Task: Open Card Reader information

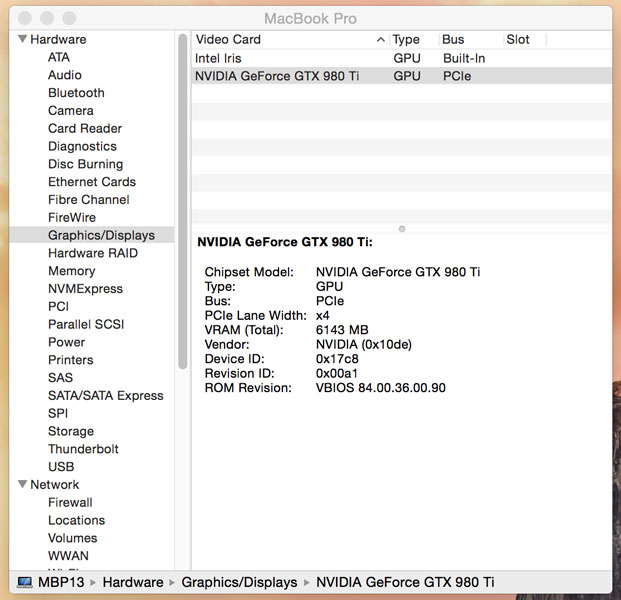Action: (85, 128)
